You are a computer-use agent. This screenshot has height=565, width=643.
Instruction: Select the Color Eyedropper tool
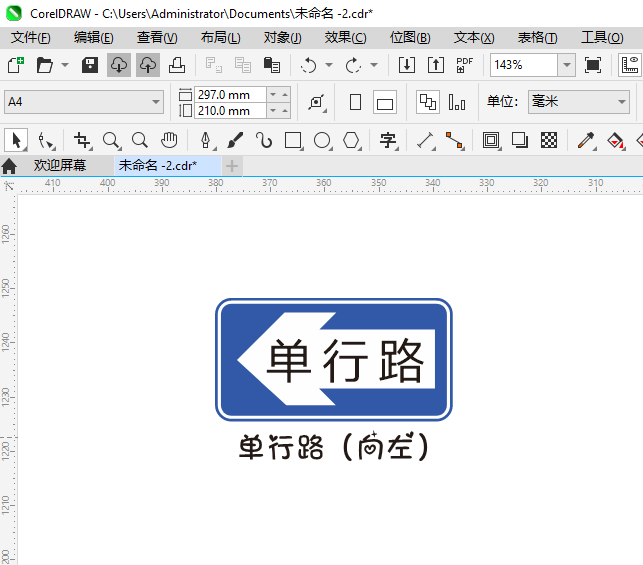(x=586, y=140)
